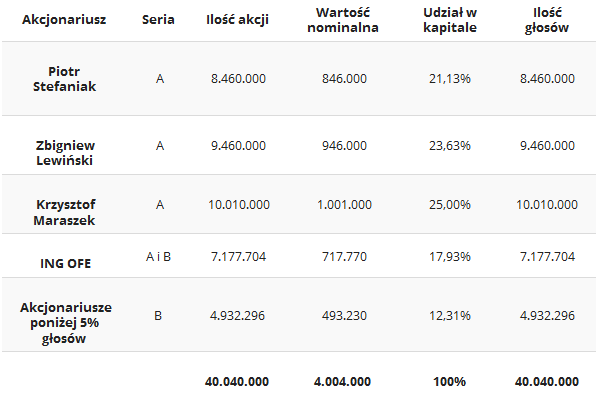Select the Wartość nominalna header
The image size is (598, 398).
click(x=343, y=20)
